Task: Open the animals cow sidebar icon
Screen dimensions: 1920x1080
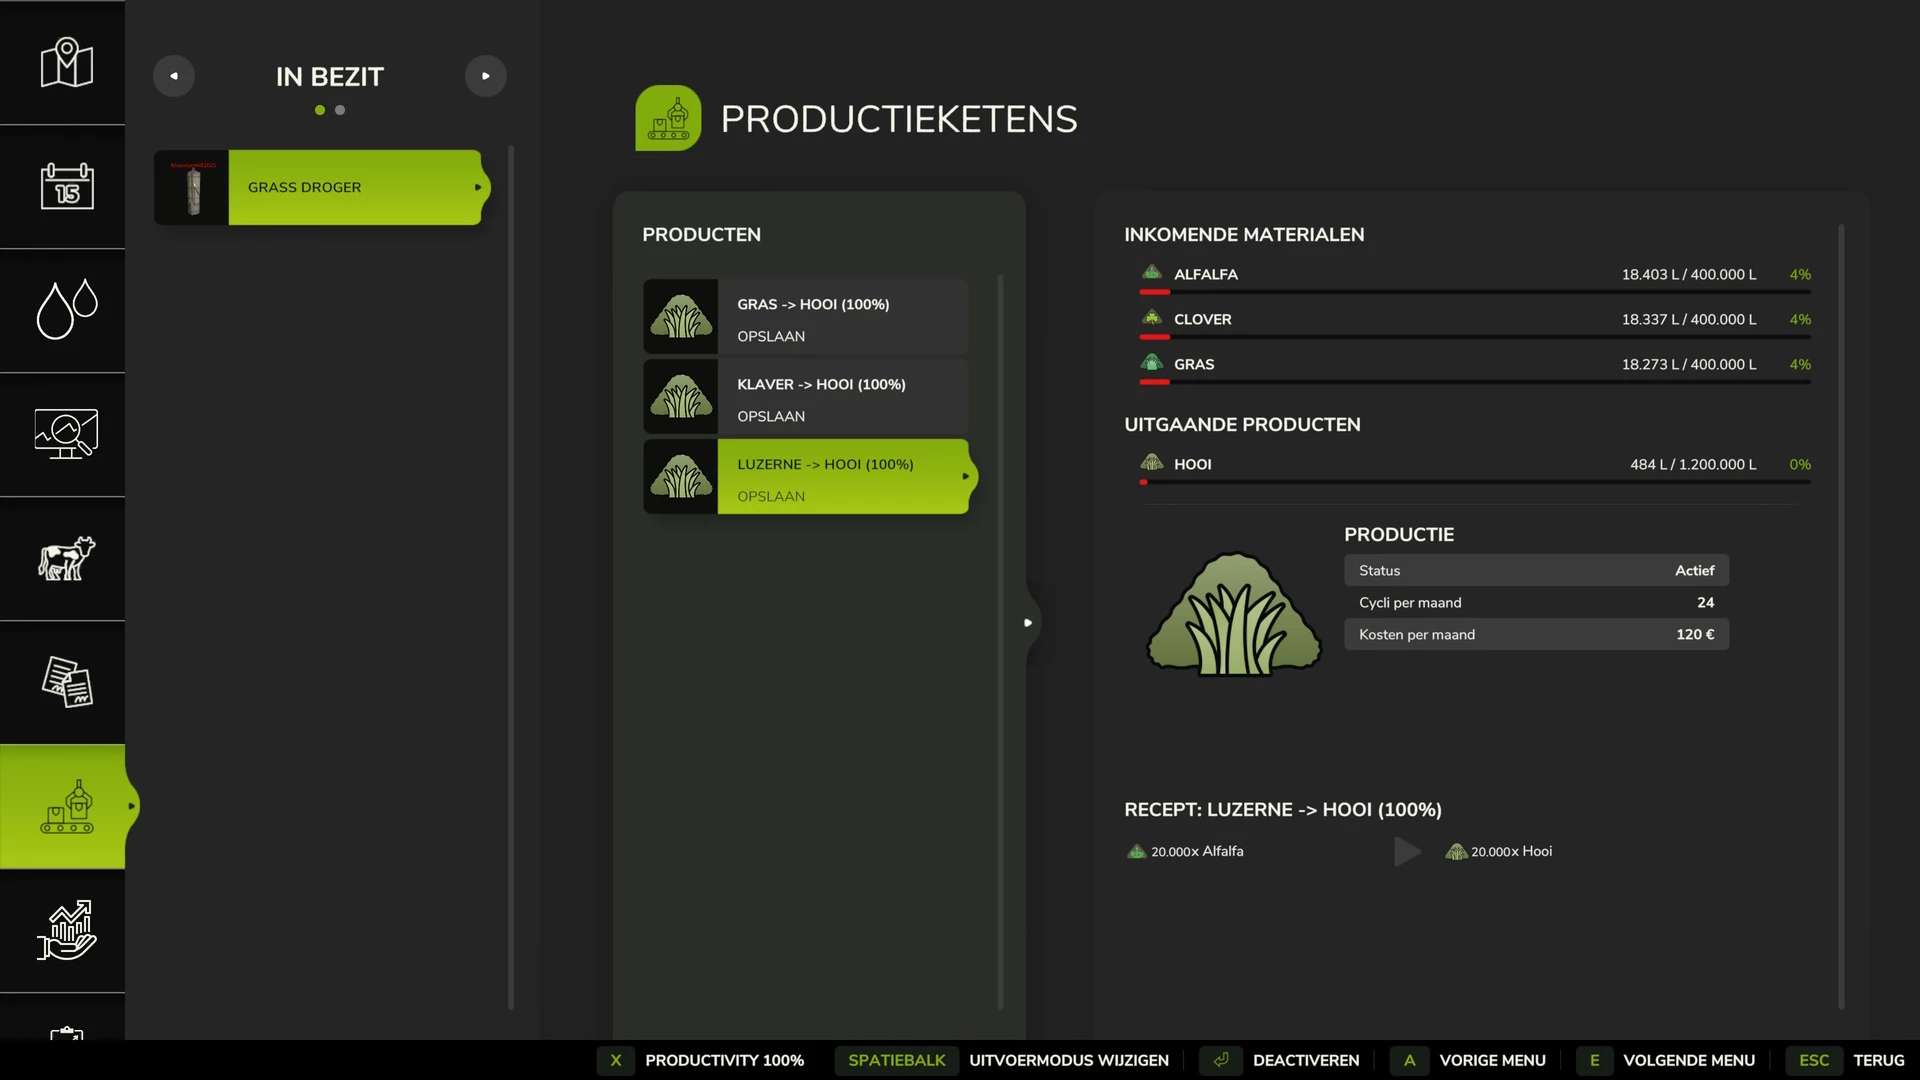Action: pyautogui.click(x=66, y=558)
